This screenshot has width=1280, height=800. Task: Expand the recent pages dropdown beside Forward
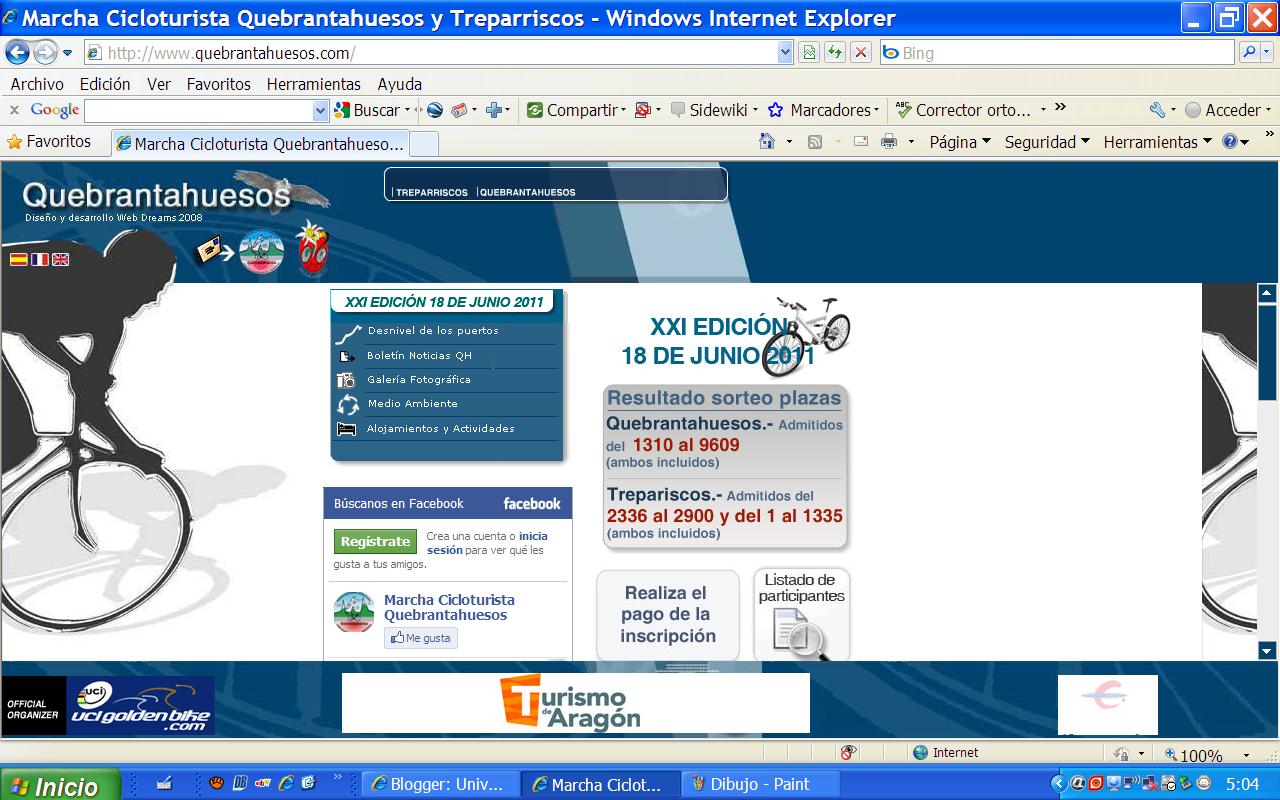point(67,53)
